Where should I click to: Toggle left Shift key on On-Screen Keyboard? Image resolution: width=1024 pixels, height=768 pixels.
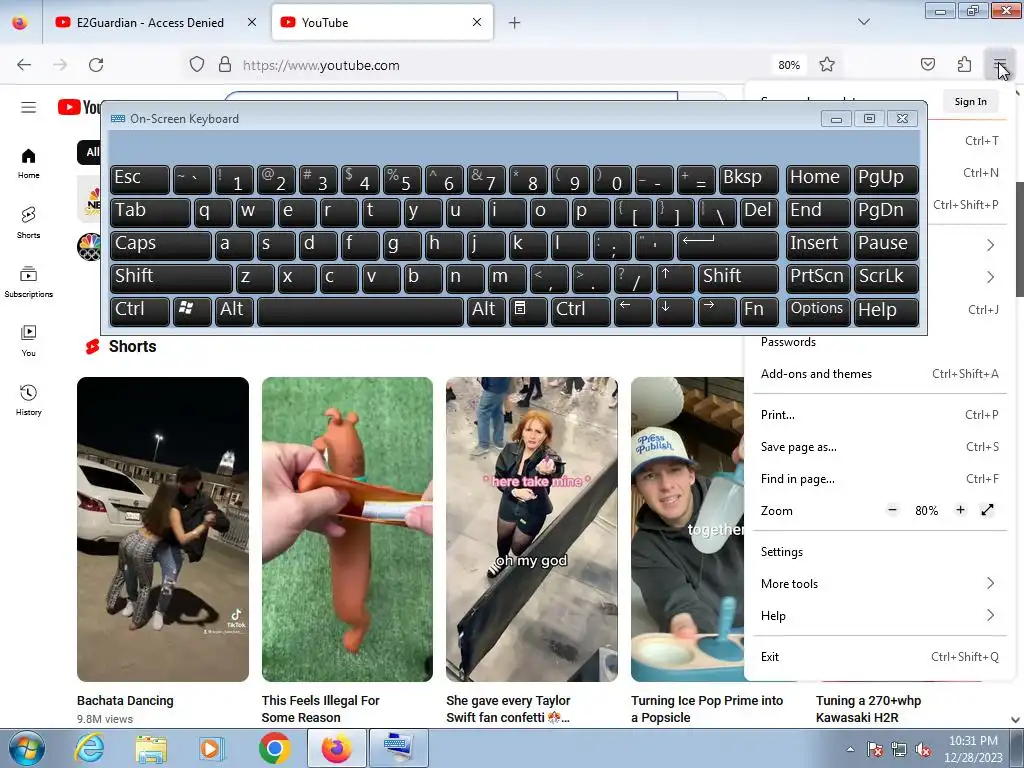(x=171, y=277)
